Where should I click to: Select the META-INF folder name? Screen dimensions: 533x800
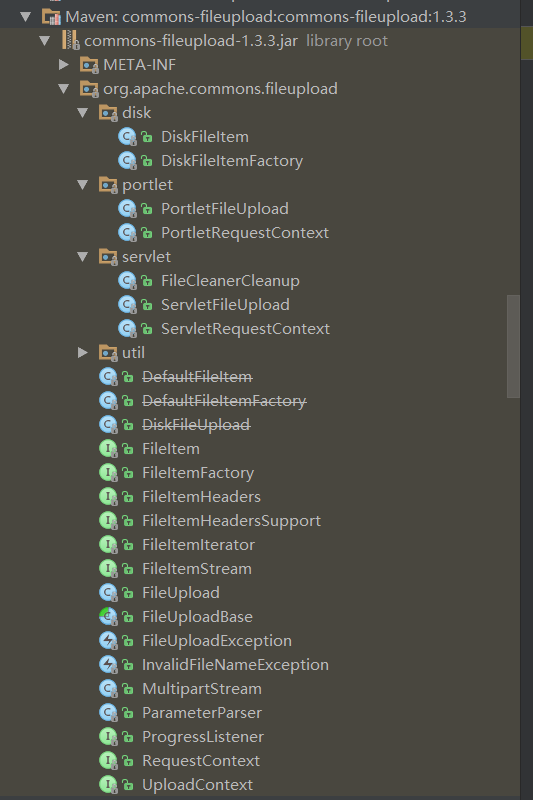pyautogui.click(x=139, y=65)
